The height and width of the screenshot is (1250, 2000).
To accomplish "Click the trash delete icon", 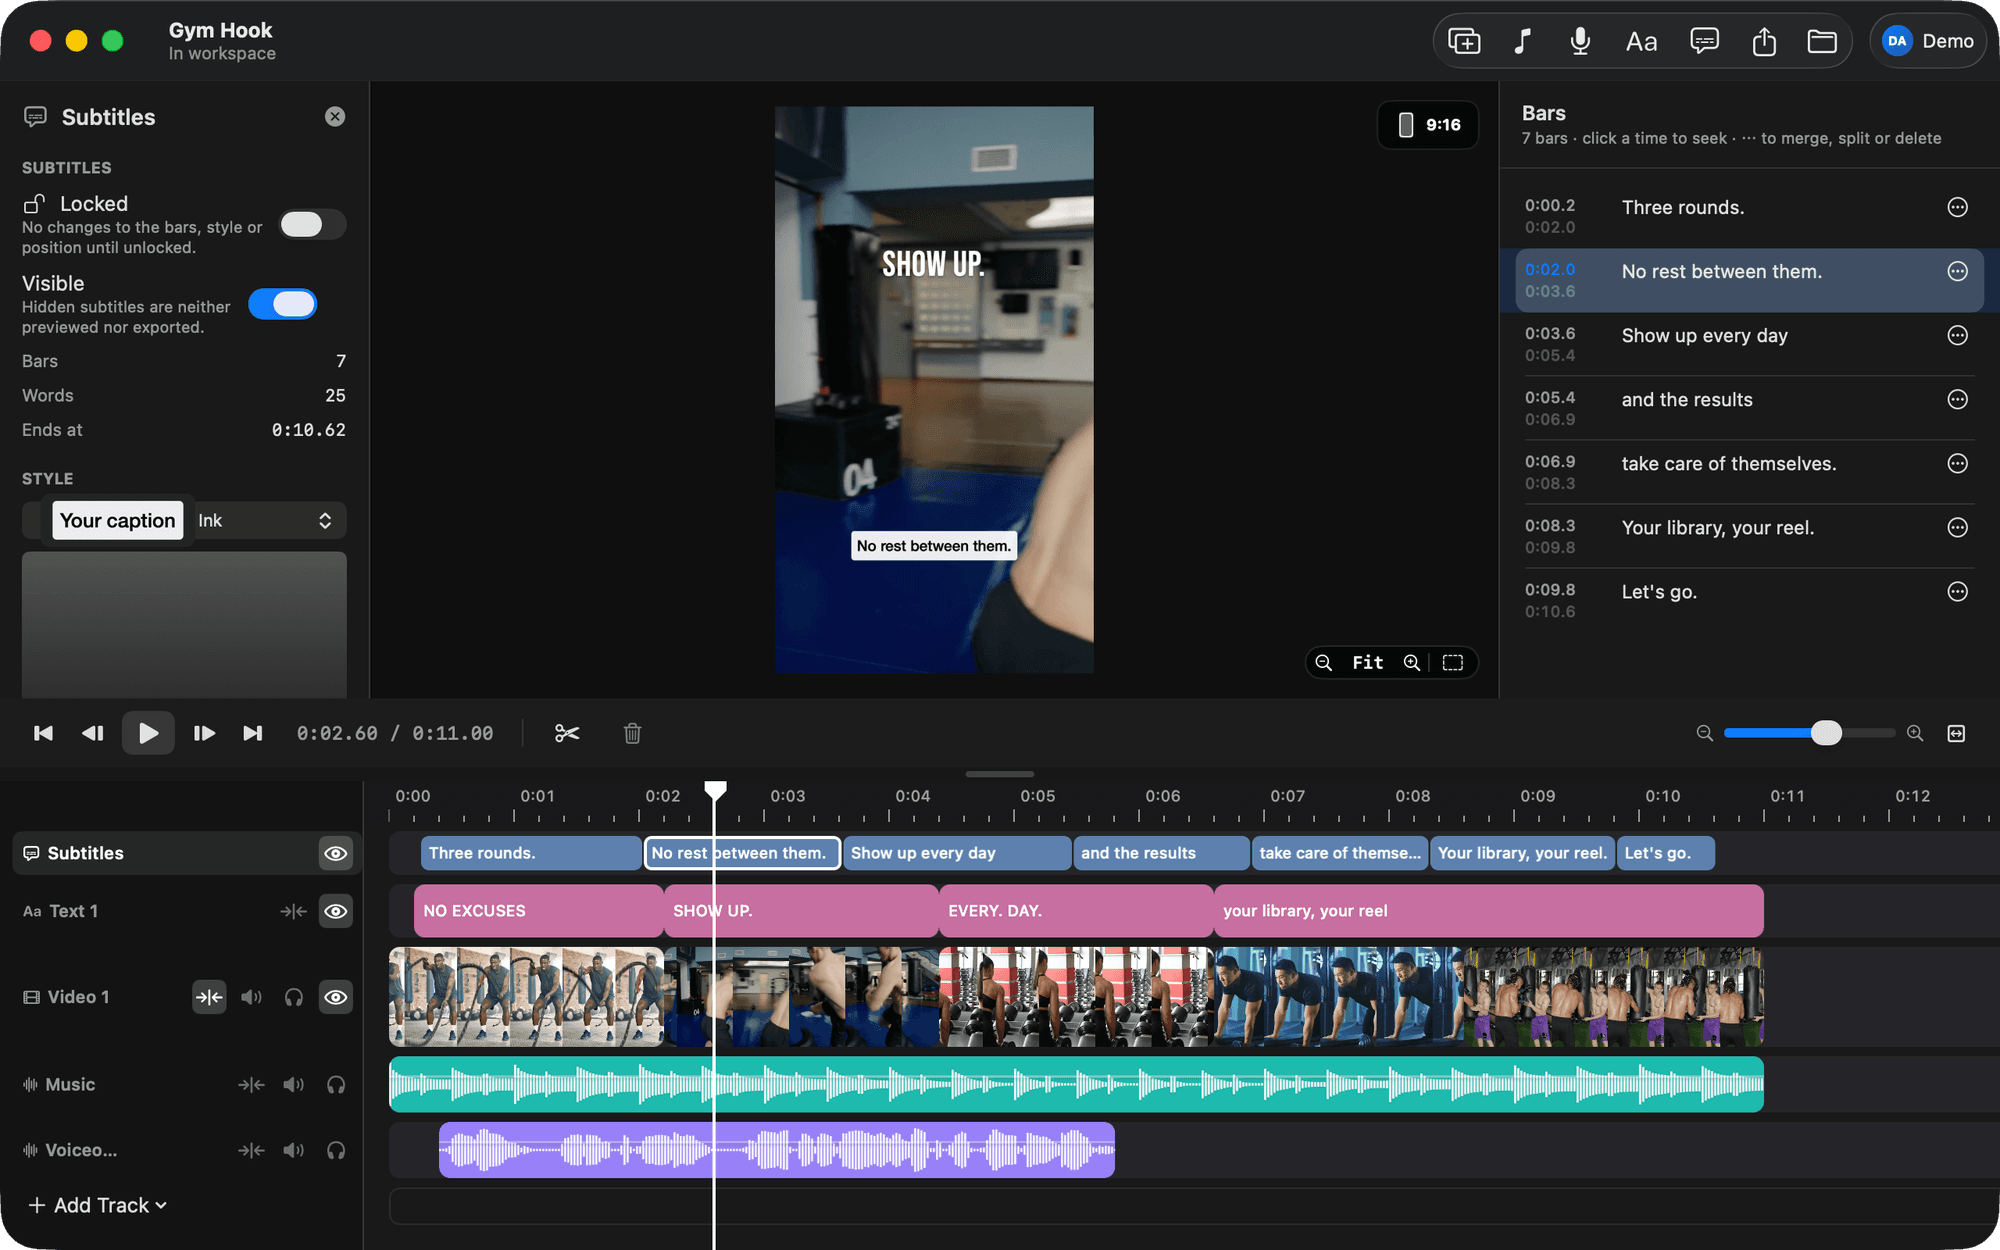I will coord(632,733).
